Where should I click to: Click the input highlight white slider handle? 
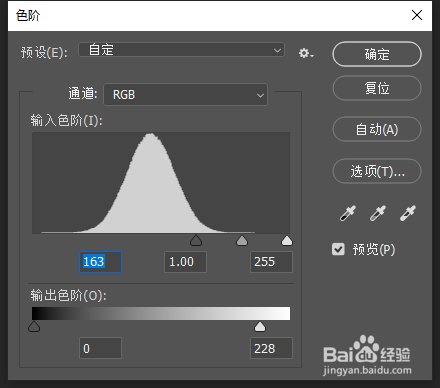coord(287,240)
